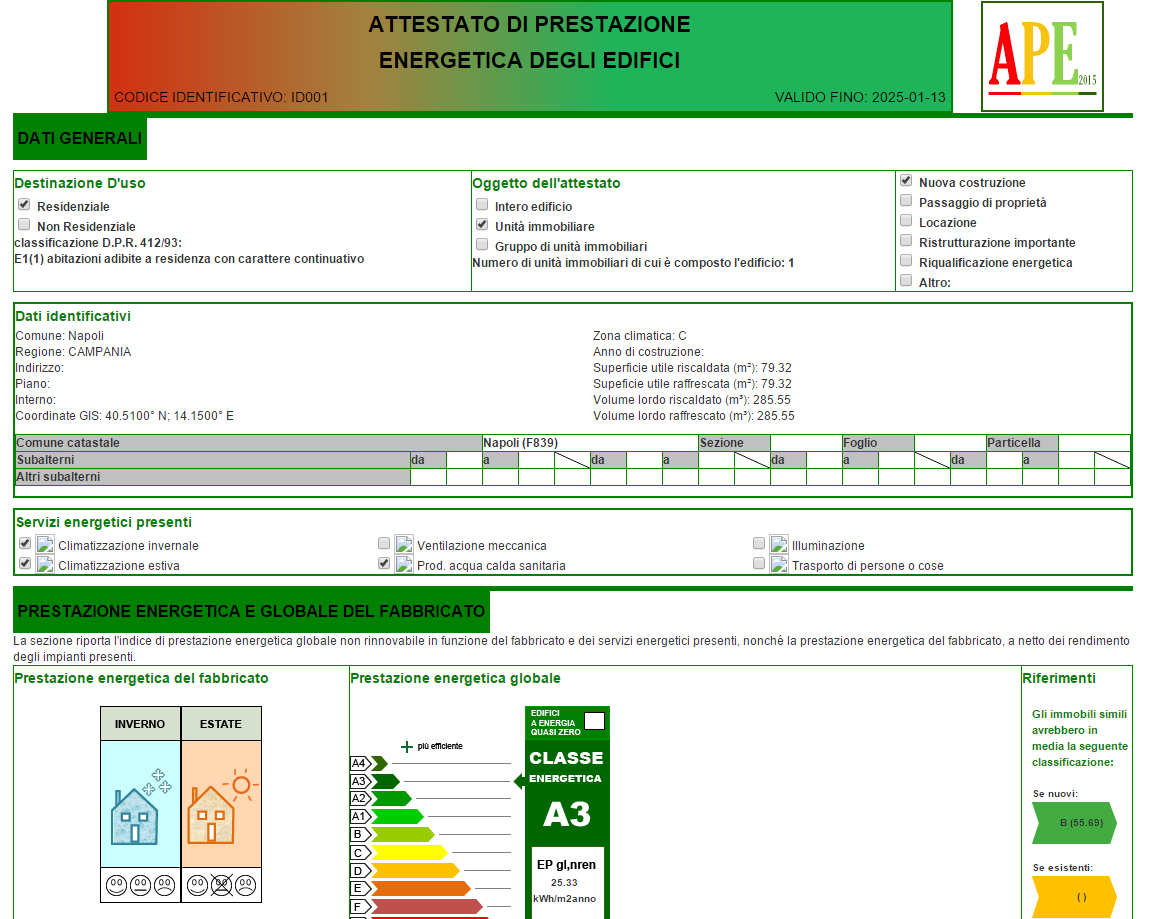Select the happy smiley under Estate
Viewport: 1151px width, 919px height.
[197, 885]
